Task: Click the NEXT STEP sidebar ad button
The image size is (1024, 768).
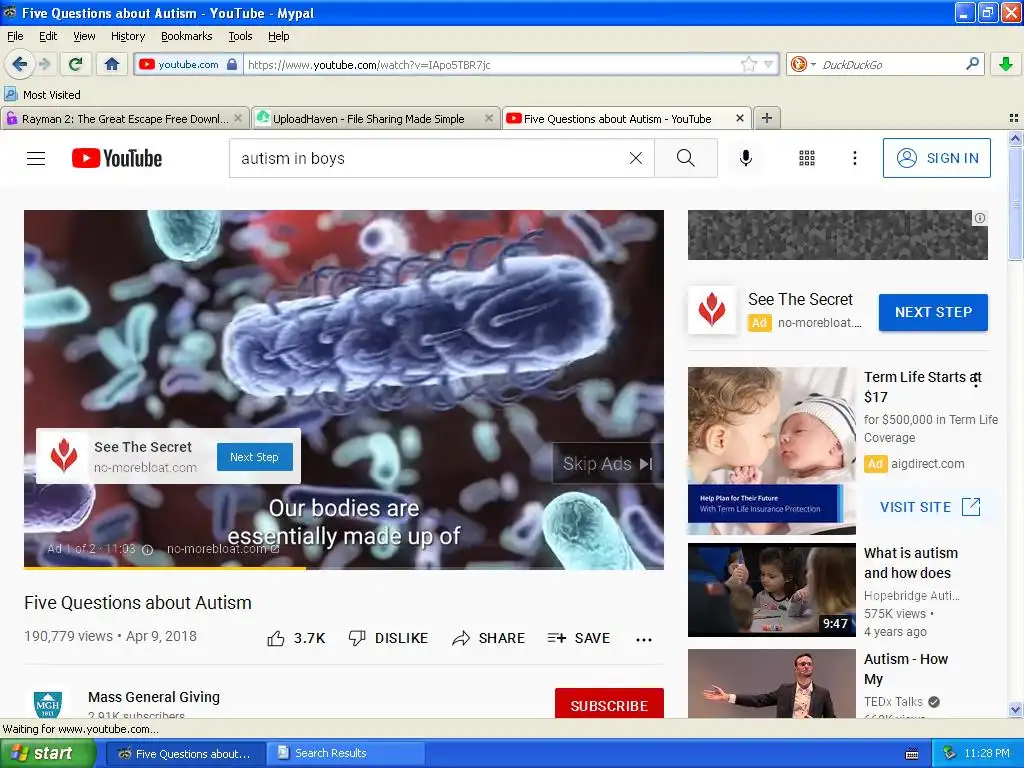Action: click(933, 312)
